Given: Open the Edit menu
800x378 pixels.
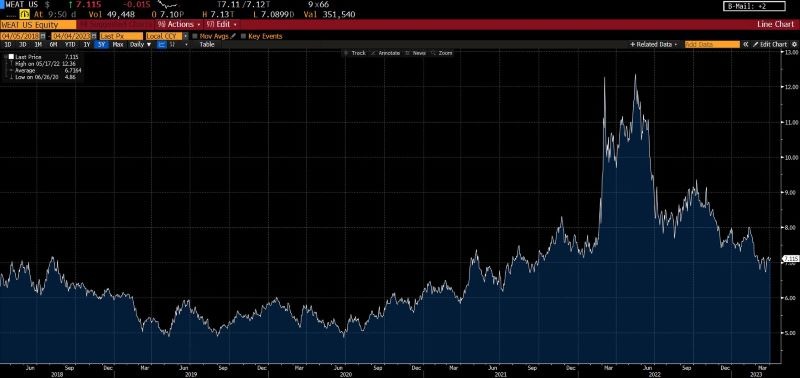Looking at the screenshot, I should [222, 24].
